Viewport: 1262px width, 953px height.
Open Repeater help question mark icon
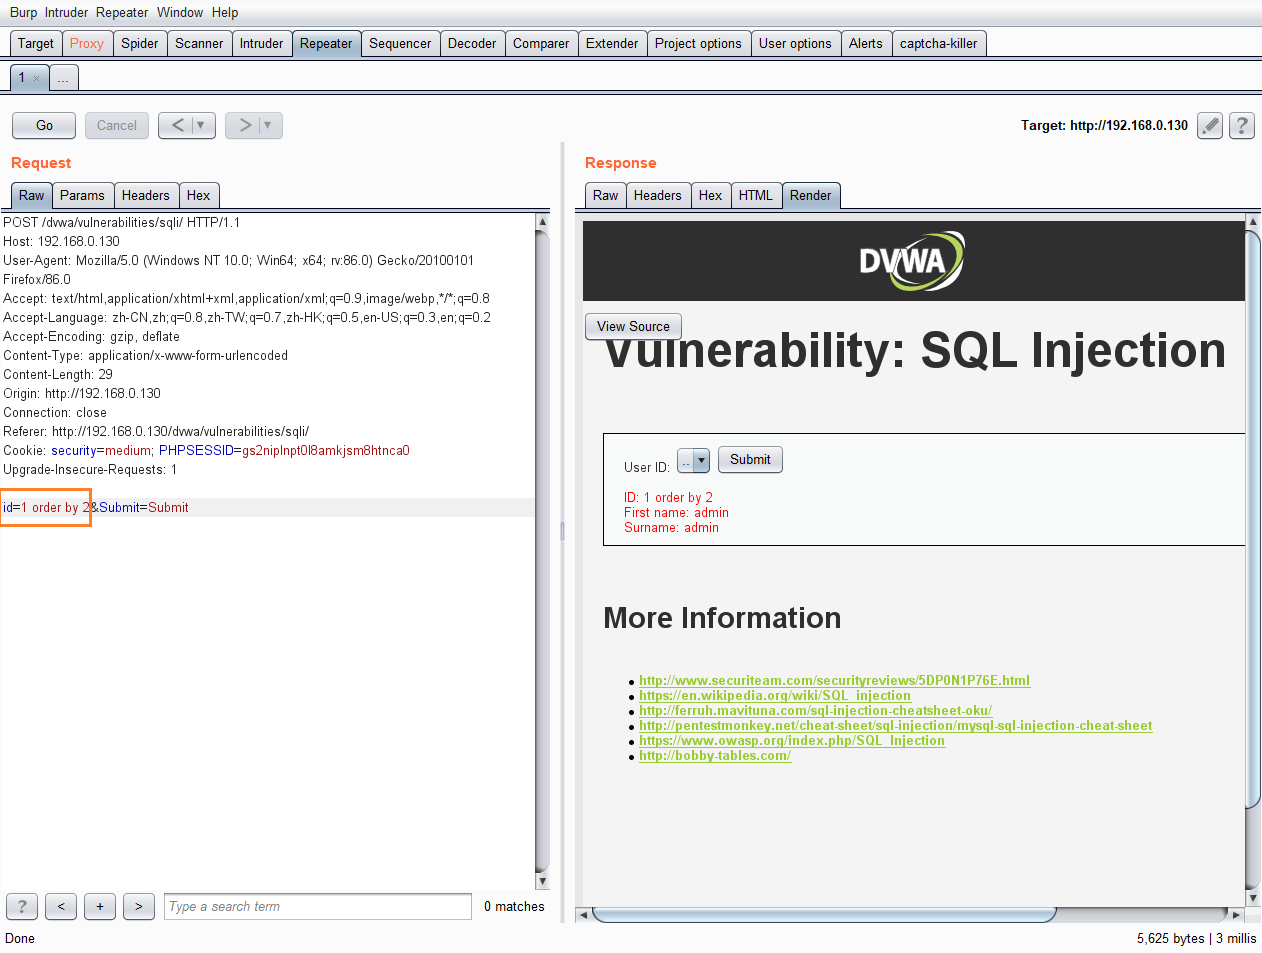(x=1242, y=125)
